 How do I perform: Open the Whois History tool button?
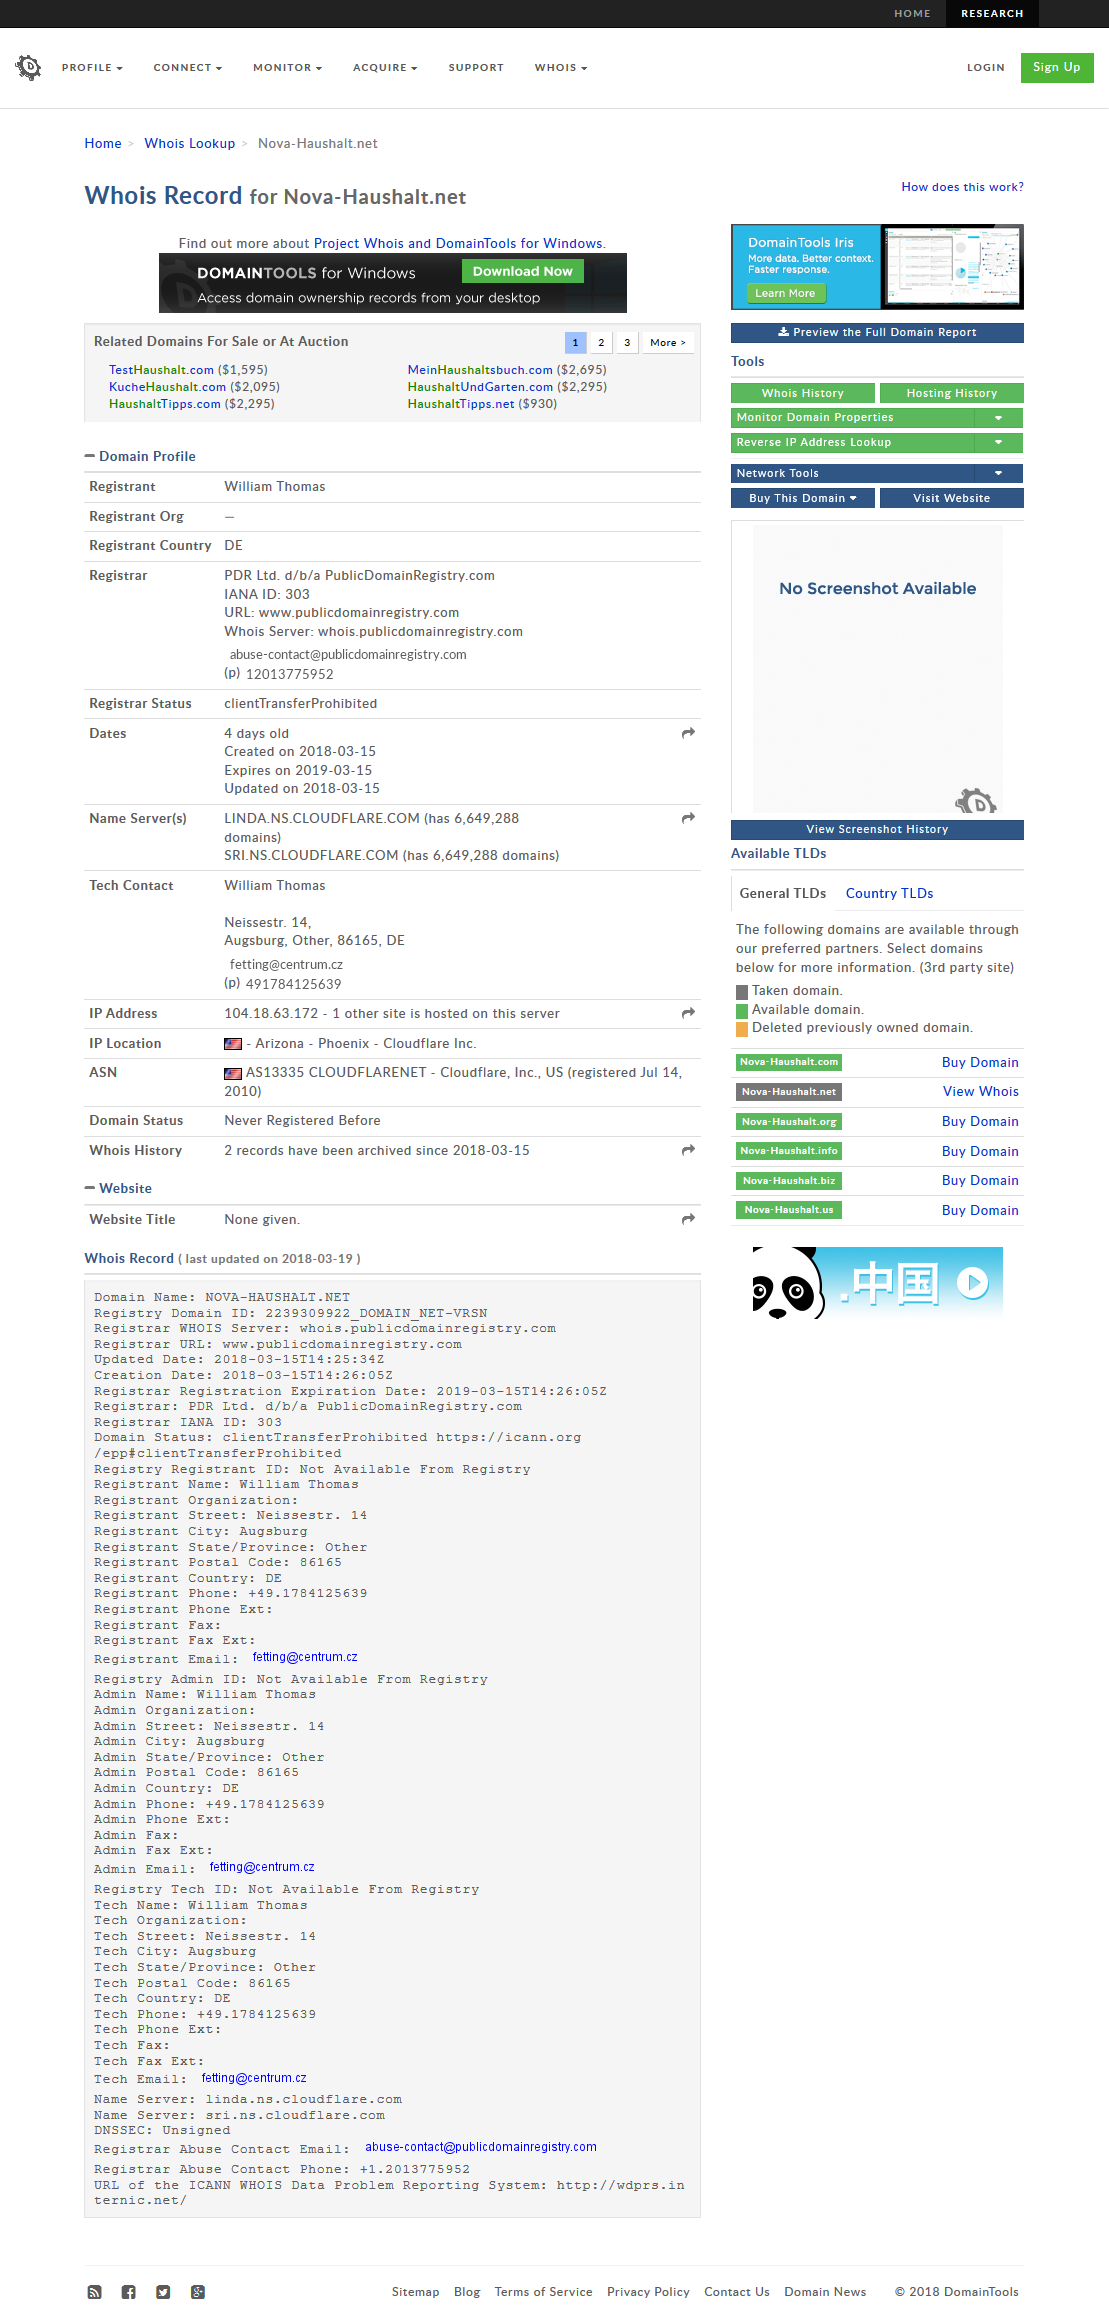click(x=803, y=393)
